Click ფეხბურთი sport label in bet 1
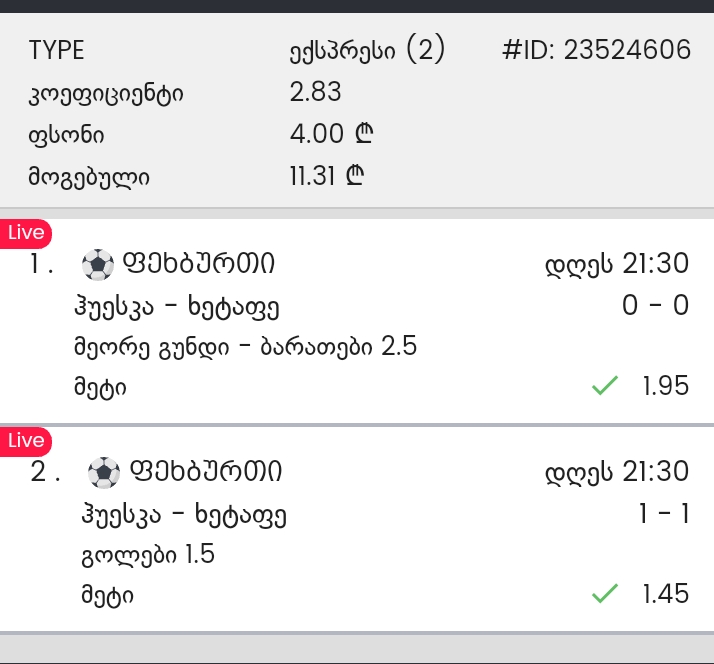 pyautogui.click(x=199, y=264)
